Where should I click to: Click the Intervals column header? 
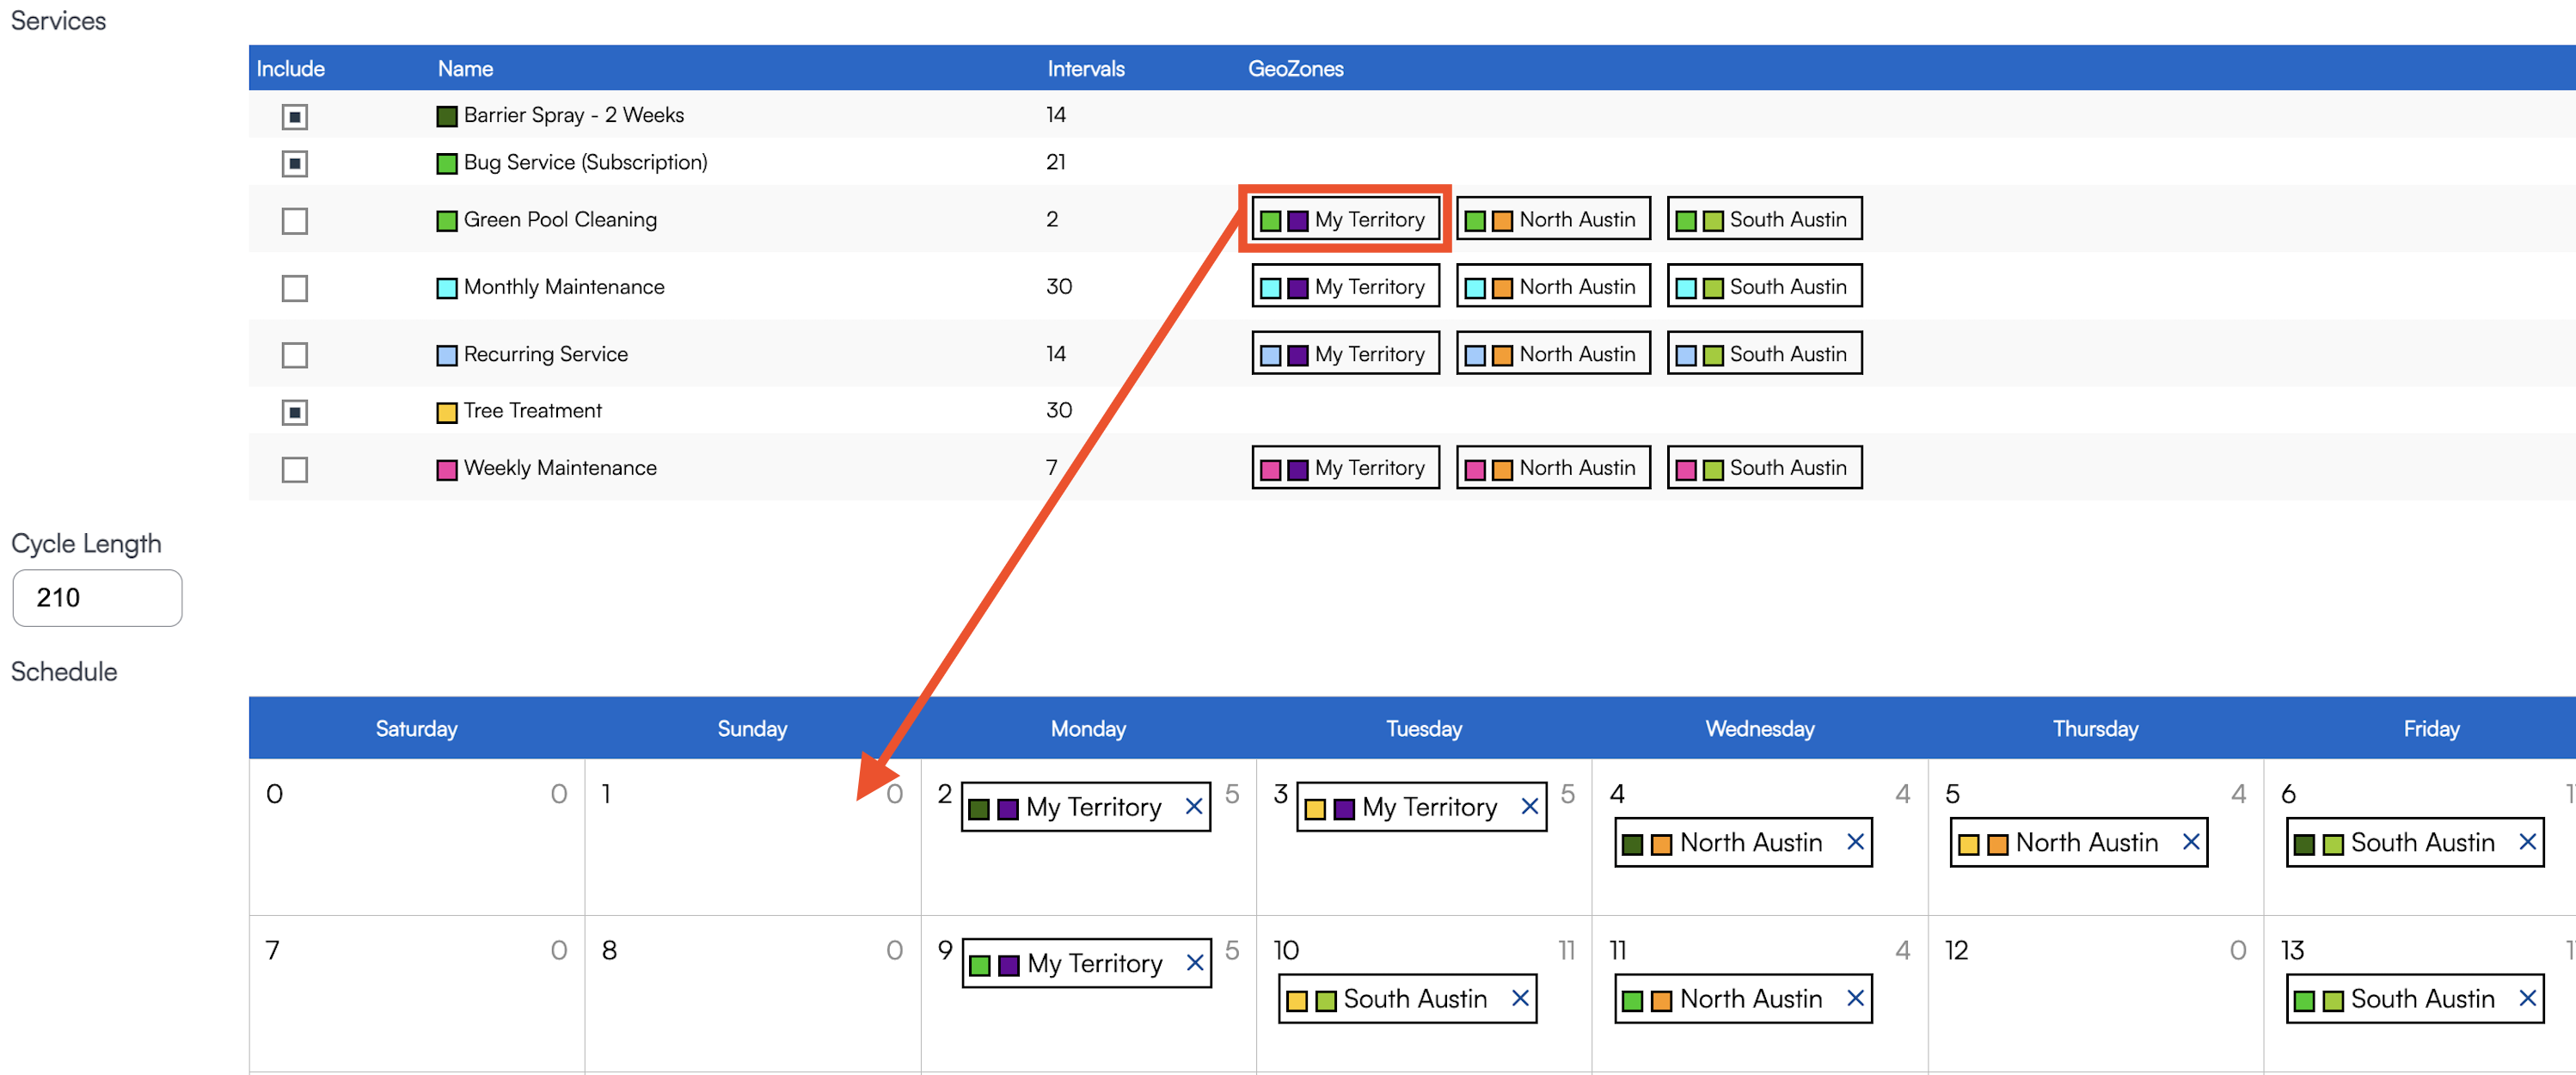(x=1085, y=68)
